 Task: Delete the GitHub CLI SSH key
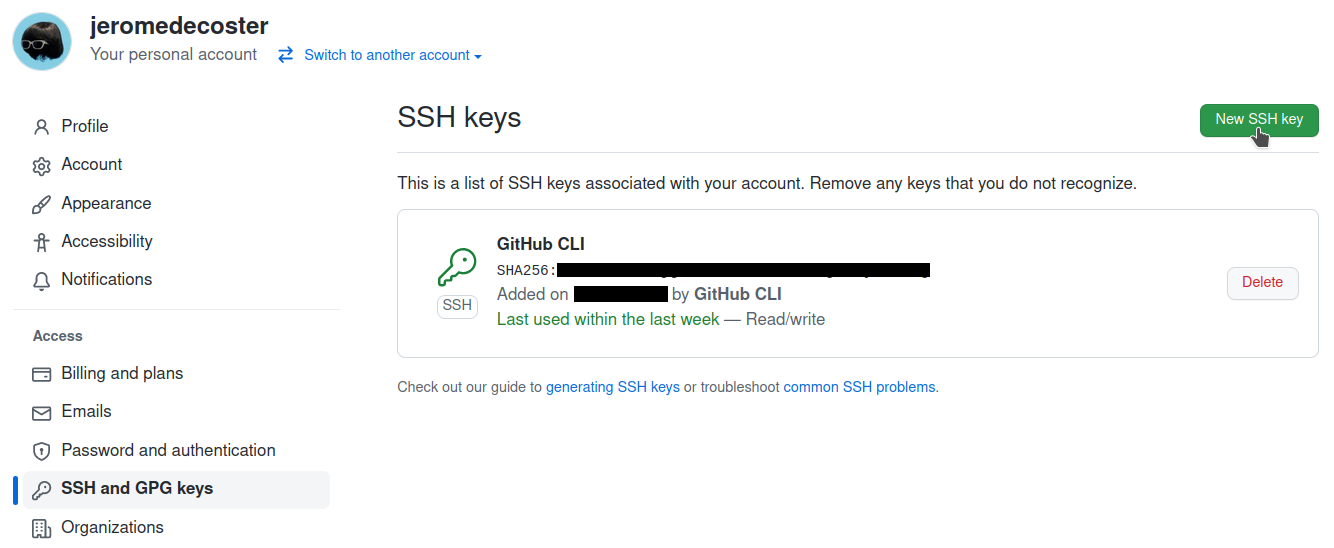[x=1262, y=283]
